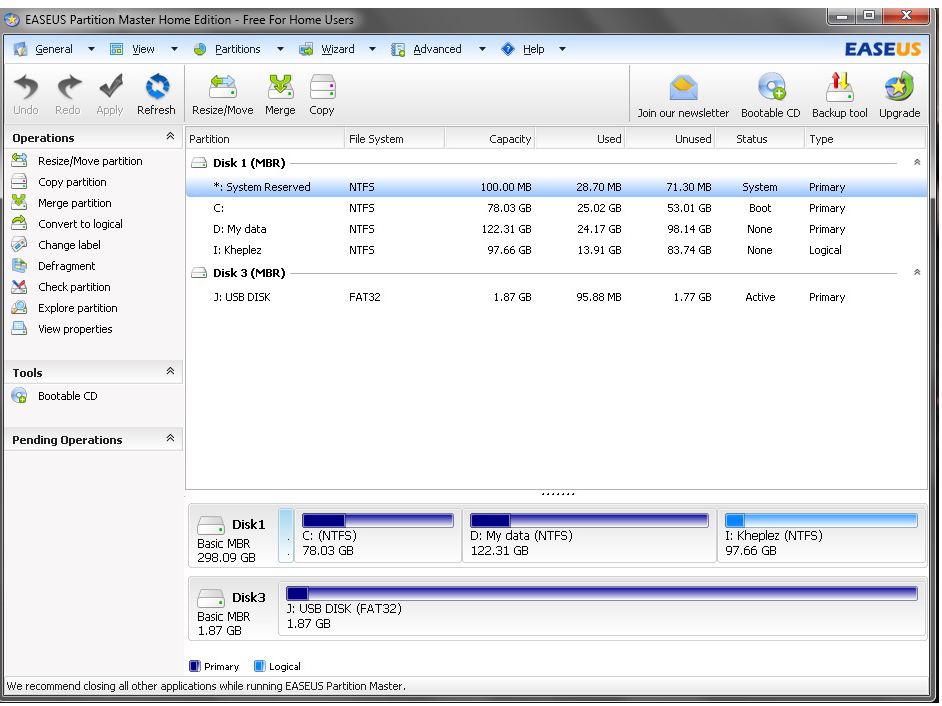Screen dimensions: 942x706
Task: Open the Partitions menu
Action: click(x=237, y=49)
